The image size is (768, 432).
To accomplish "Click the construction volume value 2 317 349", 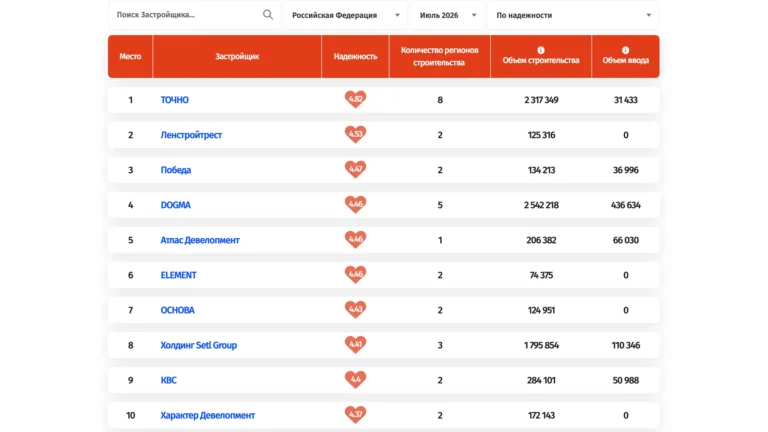I will coord(541,100).
